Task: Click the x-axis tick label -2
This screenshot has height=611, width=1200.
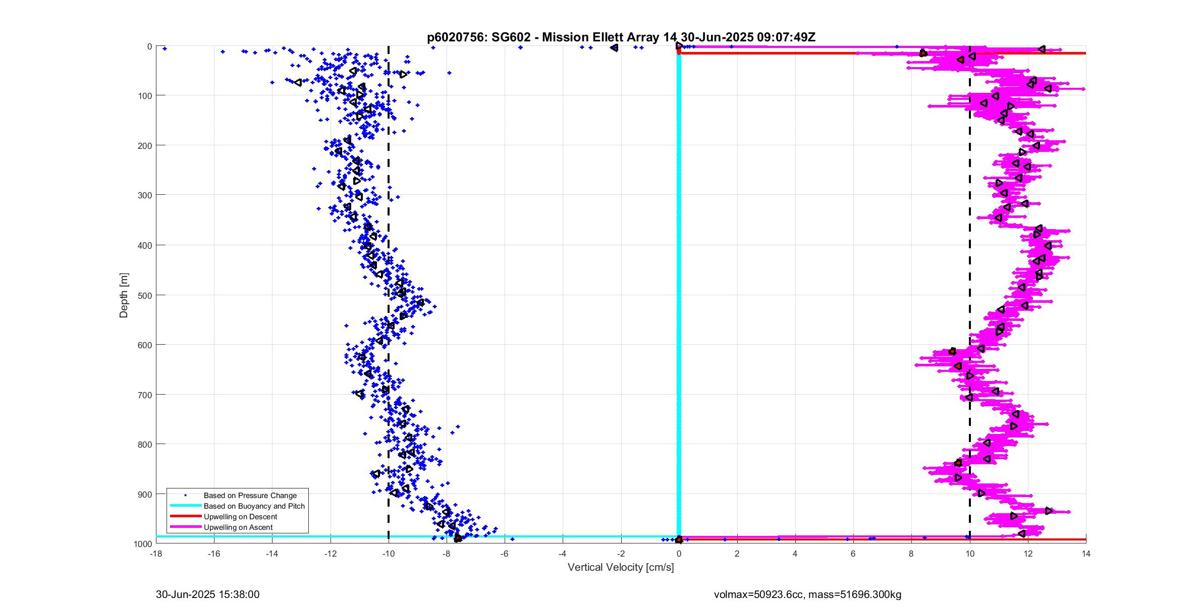Action: click(620, 553)
